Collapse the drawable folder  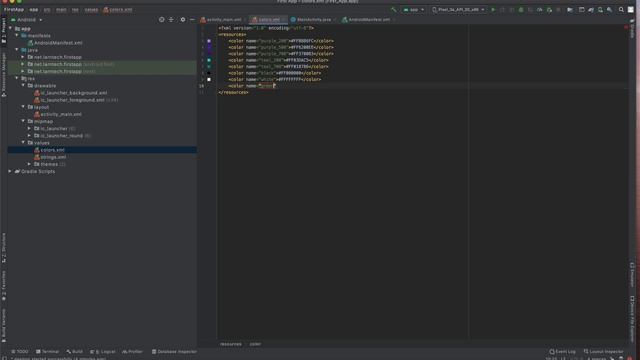pyautogui.click(x=23, y=86)
